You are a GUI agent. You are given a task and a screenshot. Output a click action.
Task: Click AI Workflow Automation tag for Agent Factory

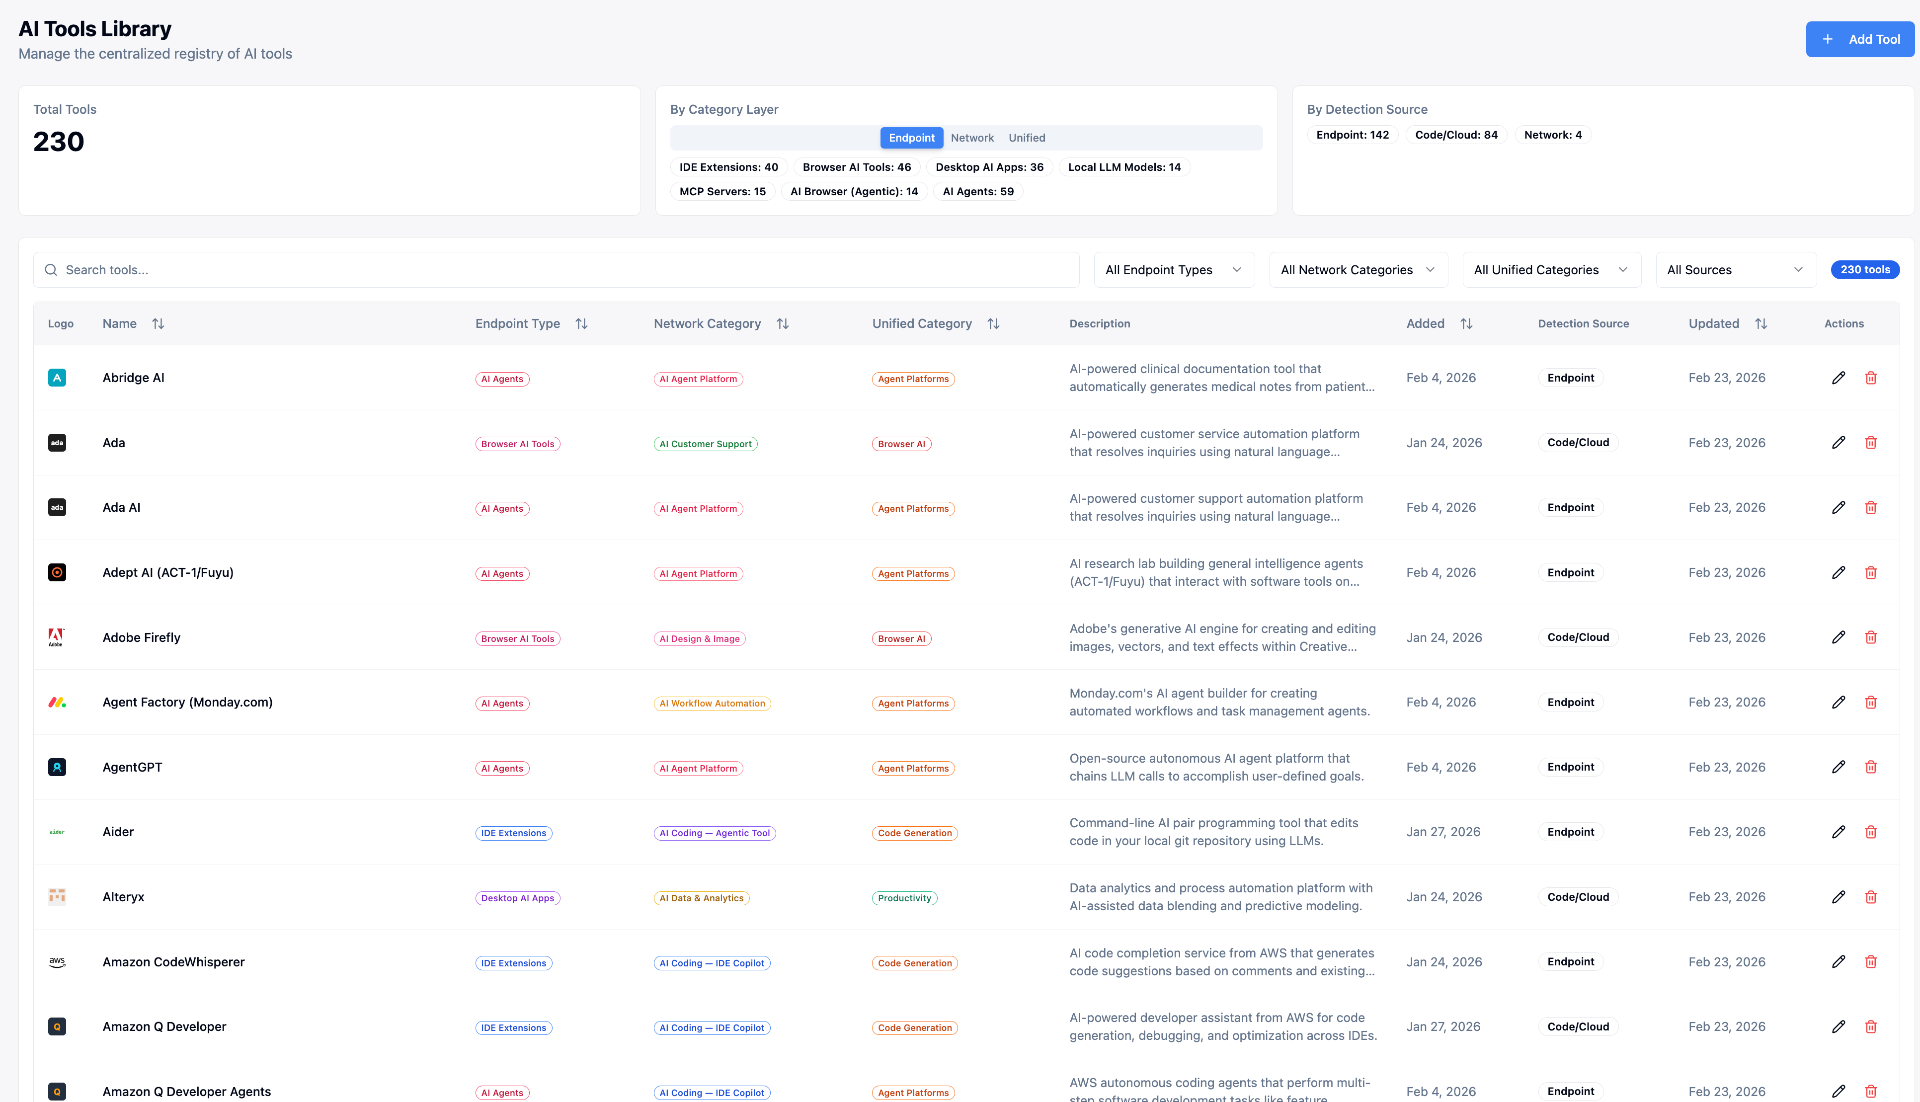712,704
